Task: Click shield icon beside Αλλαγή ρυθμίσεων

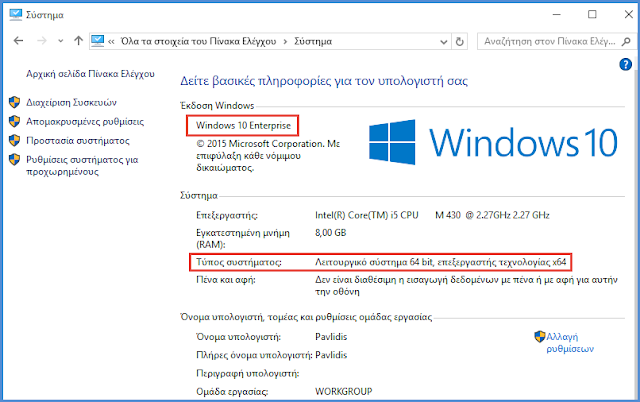Action: pos(540,337)
